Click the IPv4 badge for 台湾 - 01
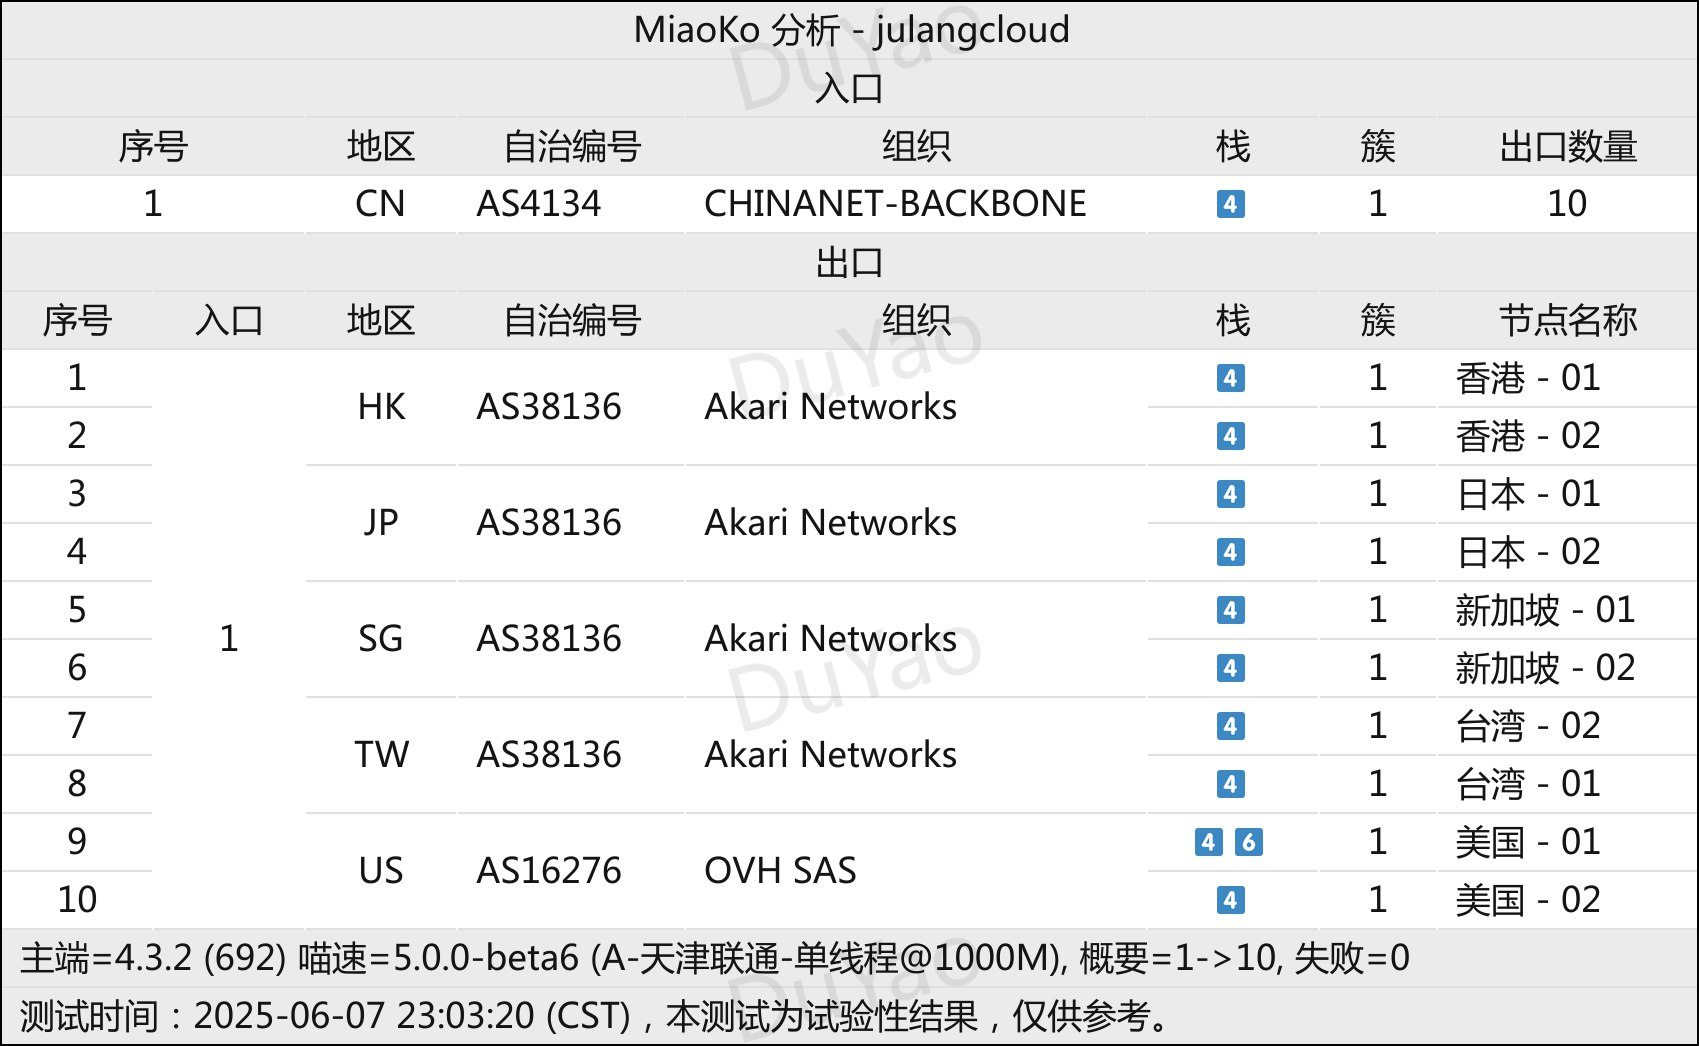1699x1046 pixels. [x=1230, y=784]
